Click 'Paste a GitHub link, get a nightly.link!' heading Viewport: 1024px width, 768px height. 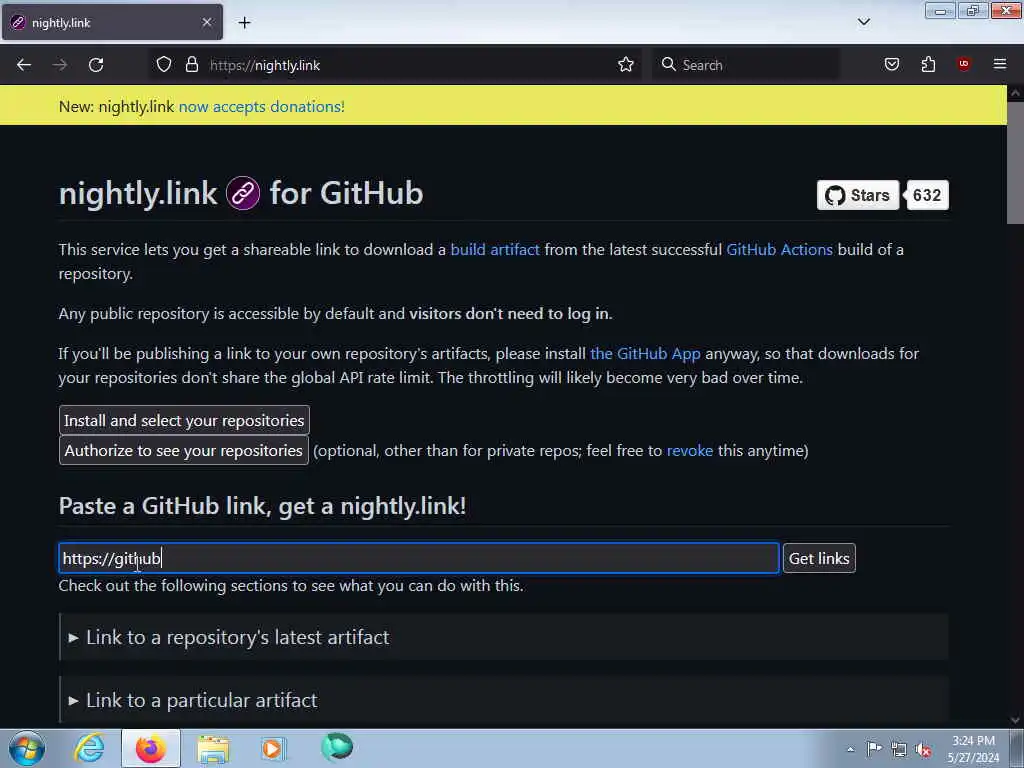tap(263, 506)
